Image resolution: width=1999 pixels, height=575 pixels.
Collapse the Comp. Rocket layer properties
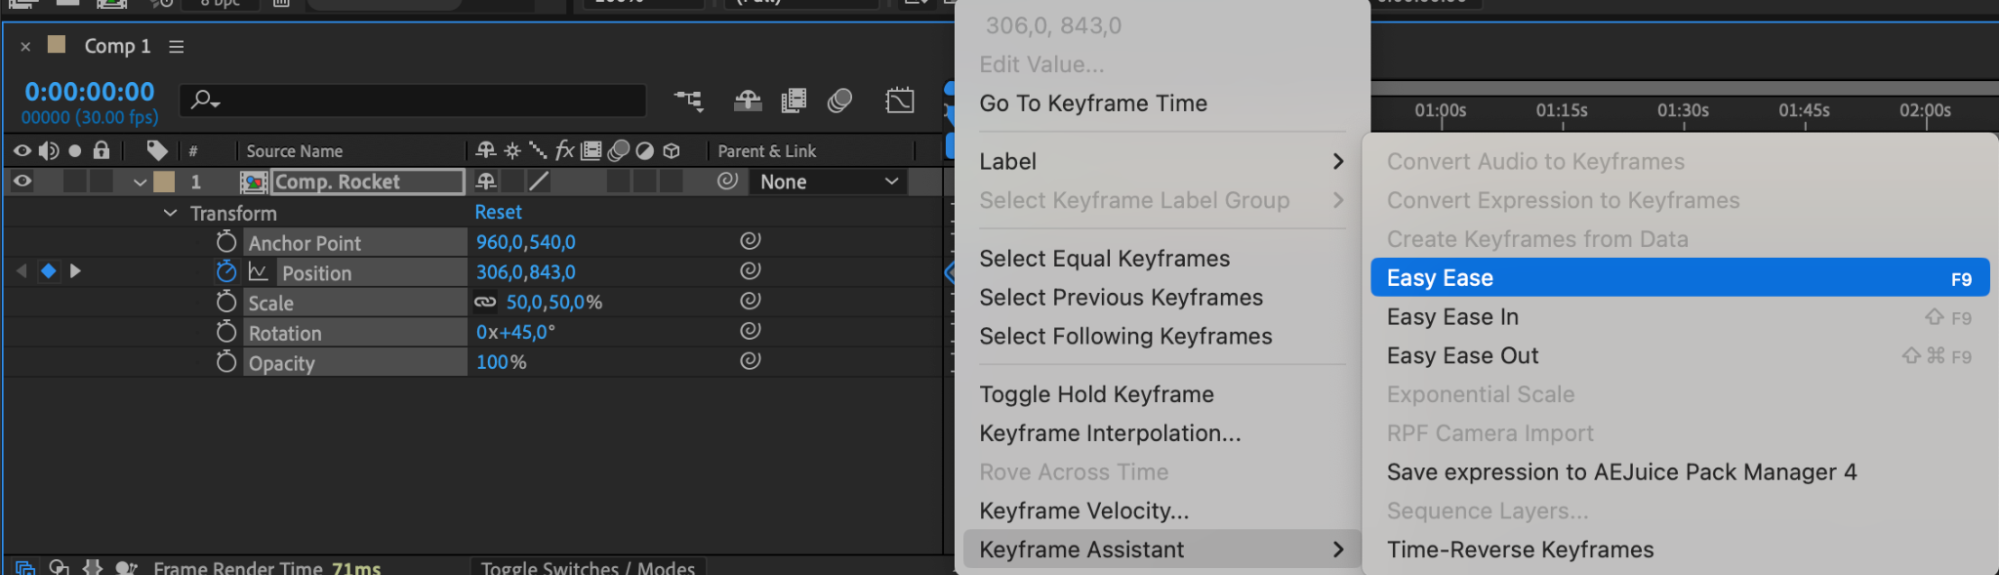pos(140,182)
